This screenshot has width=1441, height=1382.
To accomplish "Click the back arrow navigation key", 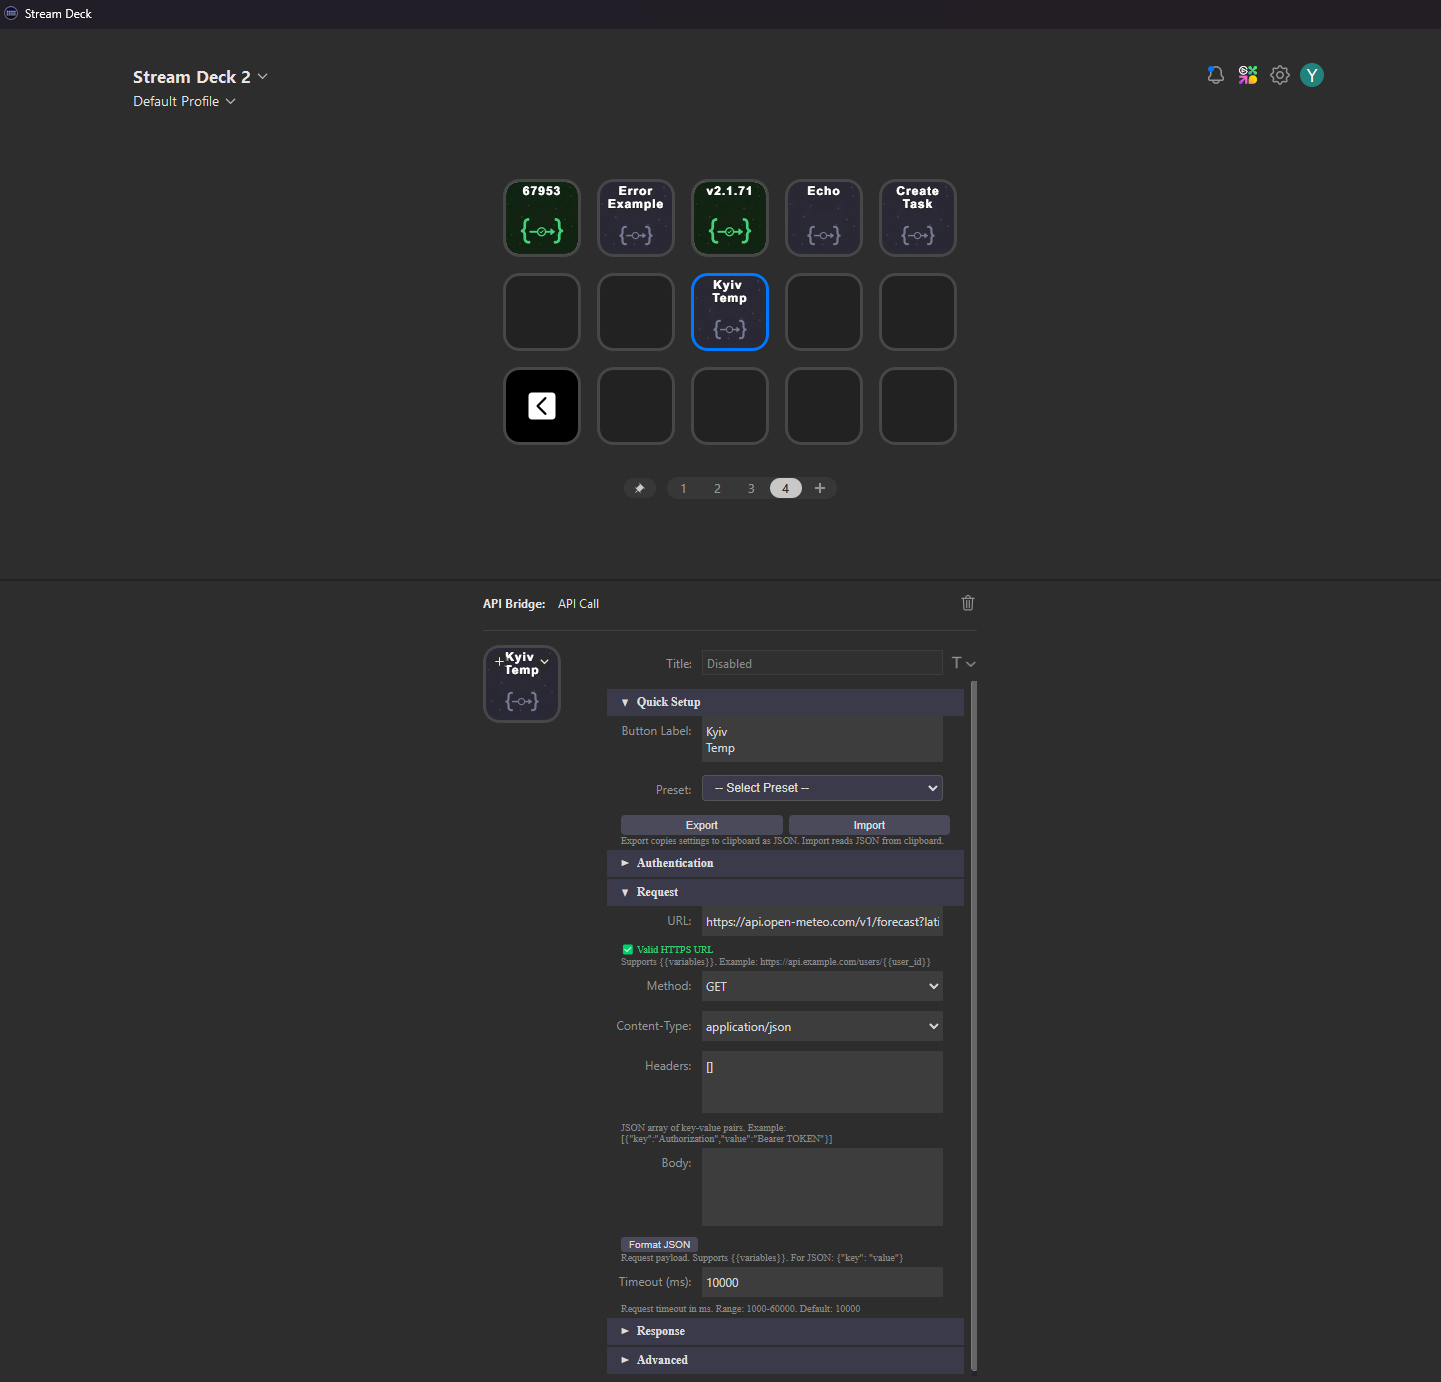I will (541, 406).
